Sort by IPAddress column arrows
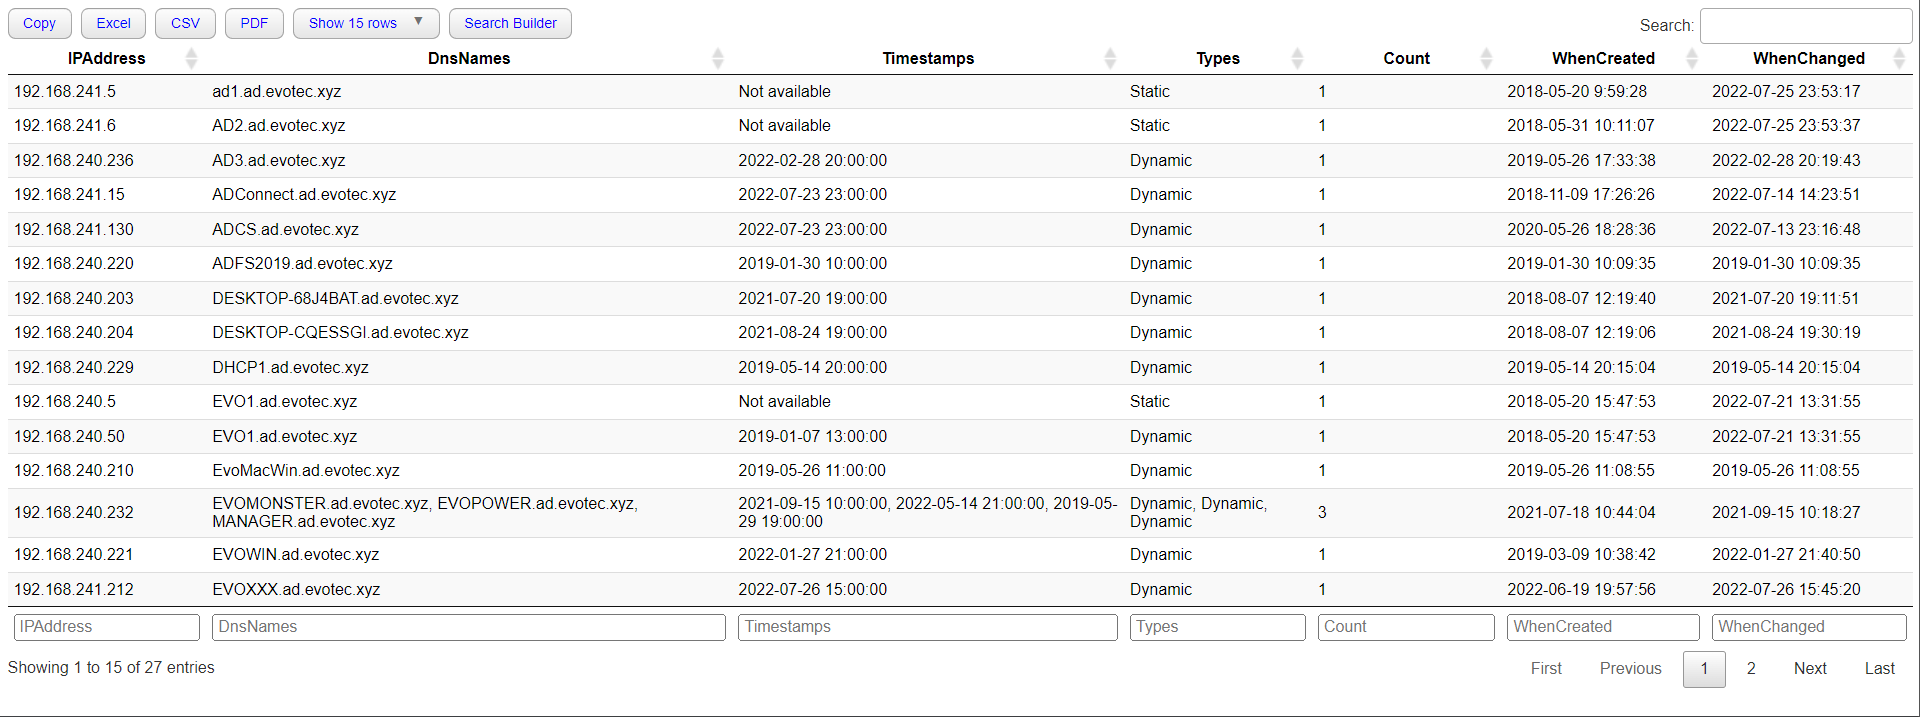This screenshot has width=1920, height=717. pyautogui.click(x=191, y=59)
